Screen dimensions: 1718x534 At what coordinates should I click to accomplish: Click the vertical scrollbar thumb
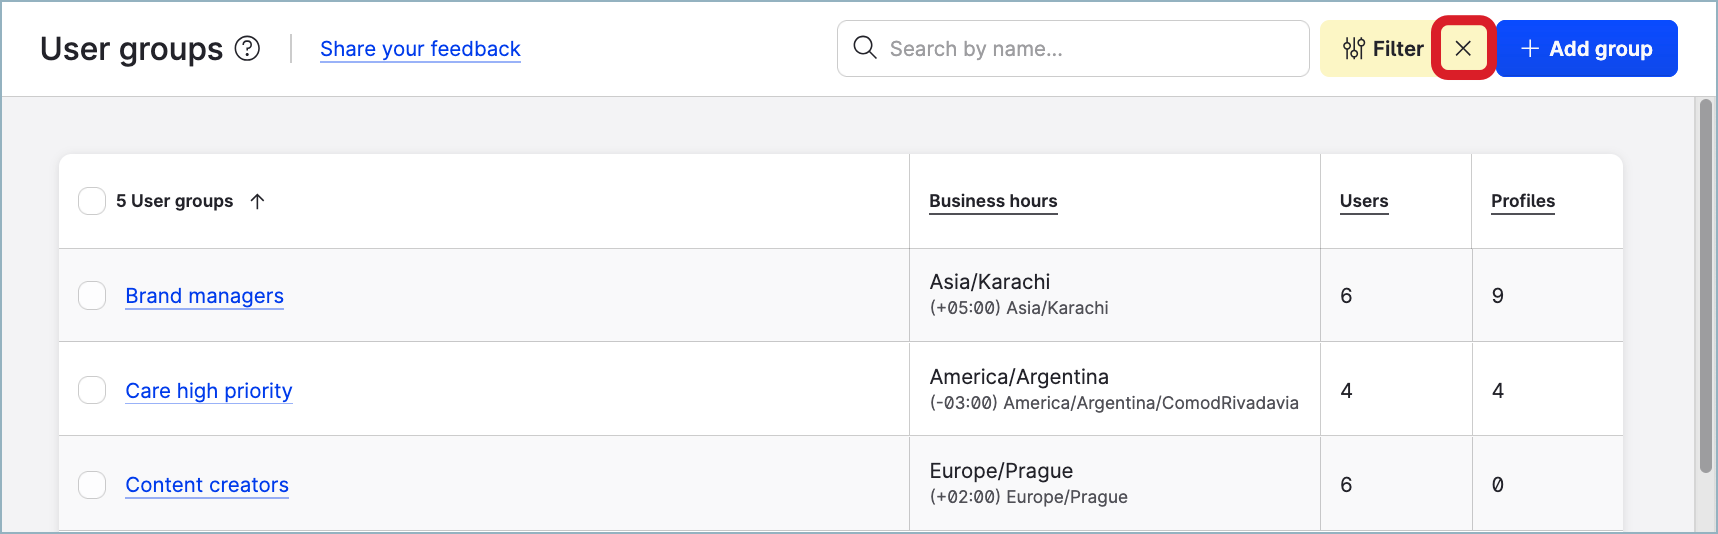[x=1706, y=285]
